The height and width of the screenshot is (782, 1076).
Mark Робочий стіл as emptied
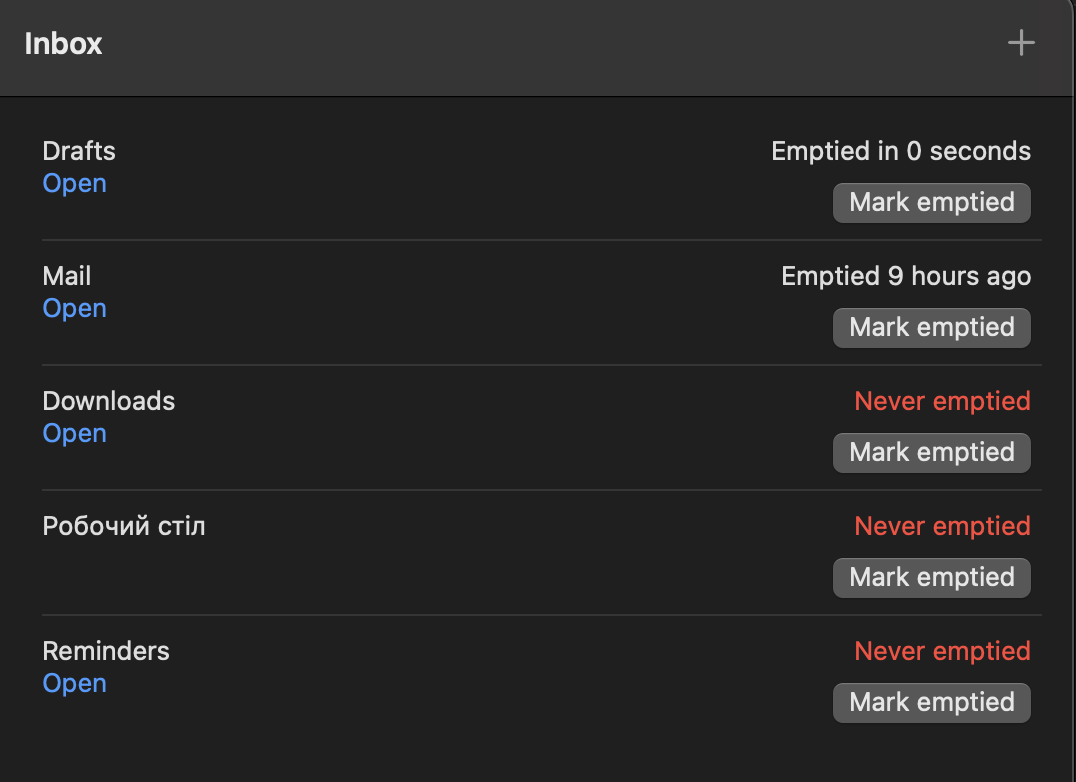pos(931,578)
